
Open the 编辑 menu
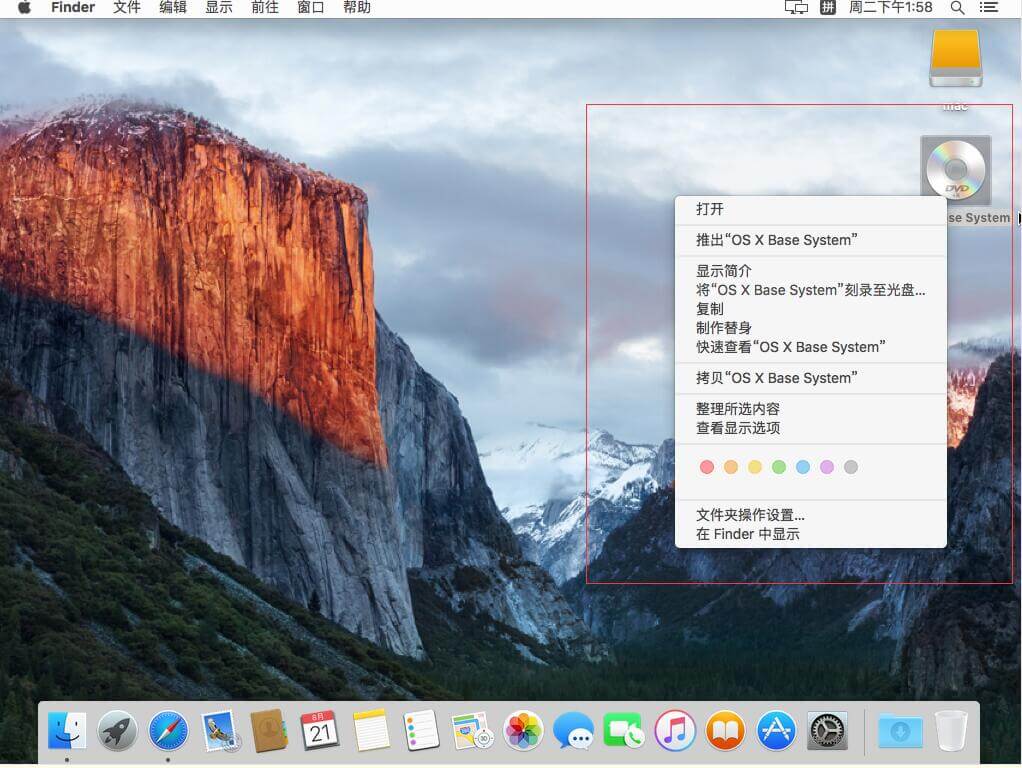[x=173, y=8]
